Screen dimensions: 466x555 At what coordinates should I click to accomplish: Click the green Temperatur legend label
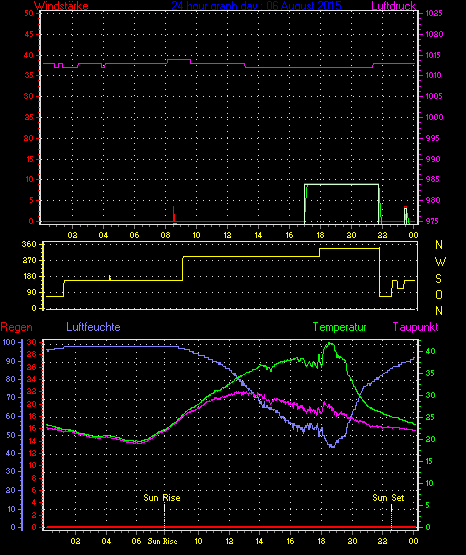coord(339,327)
